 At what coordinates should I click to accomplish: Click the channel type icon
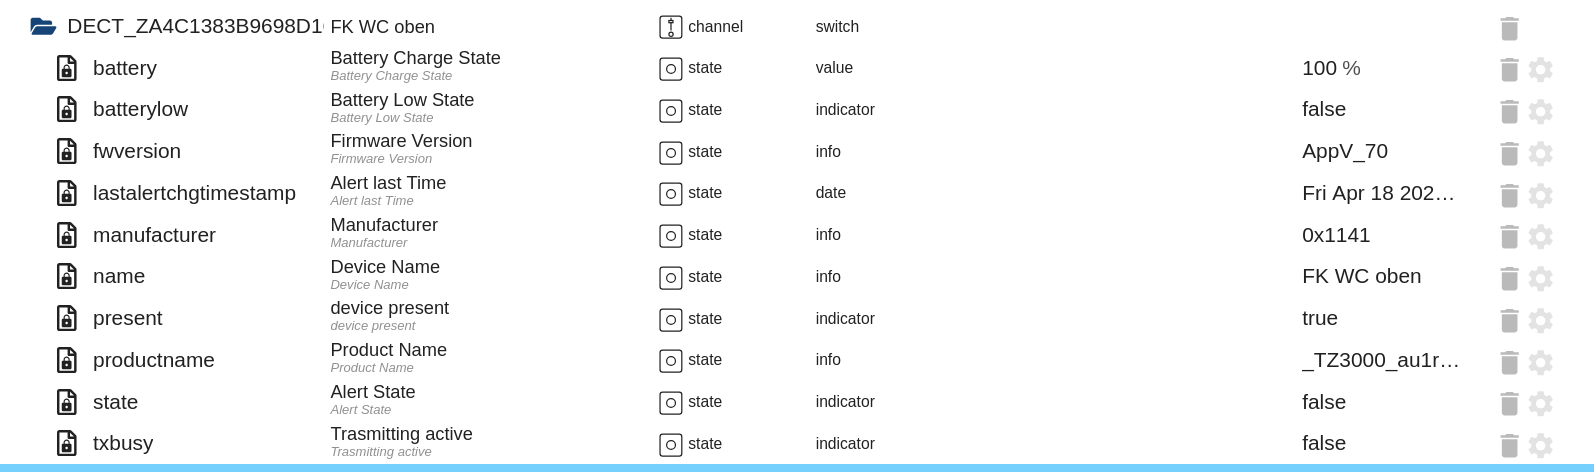[x=670, y=27]
